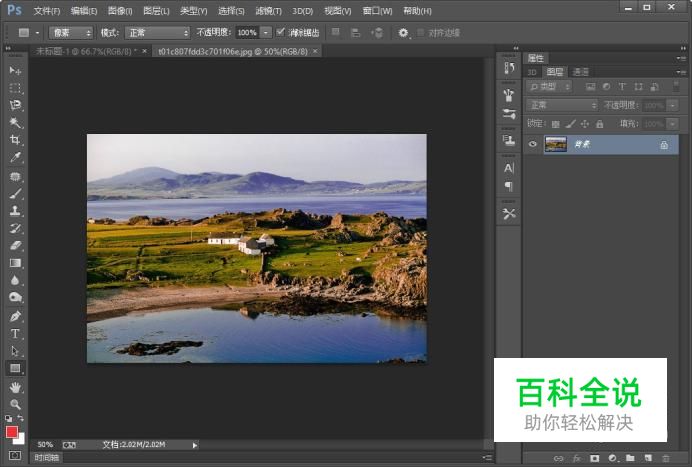This screenshot has height=467, width=692.
Task: Select the Crop tool
Action: point(15,140)
